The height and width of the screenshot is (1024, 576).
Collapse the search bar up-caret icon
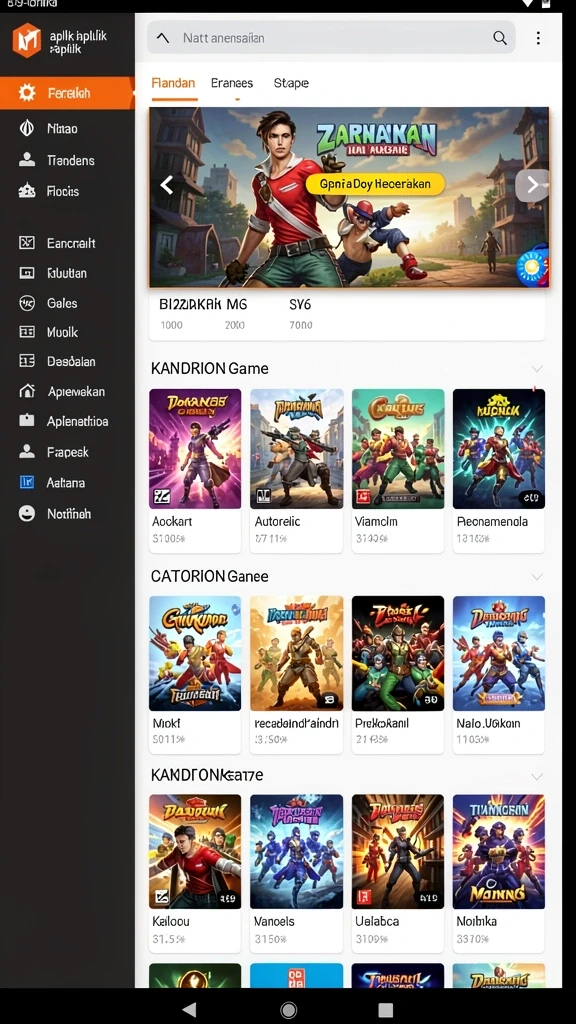[x=163, y=38]
